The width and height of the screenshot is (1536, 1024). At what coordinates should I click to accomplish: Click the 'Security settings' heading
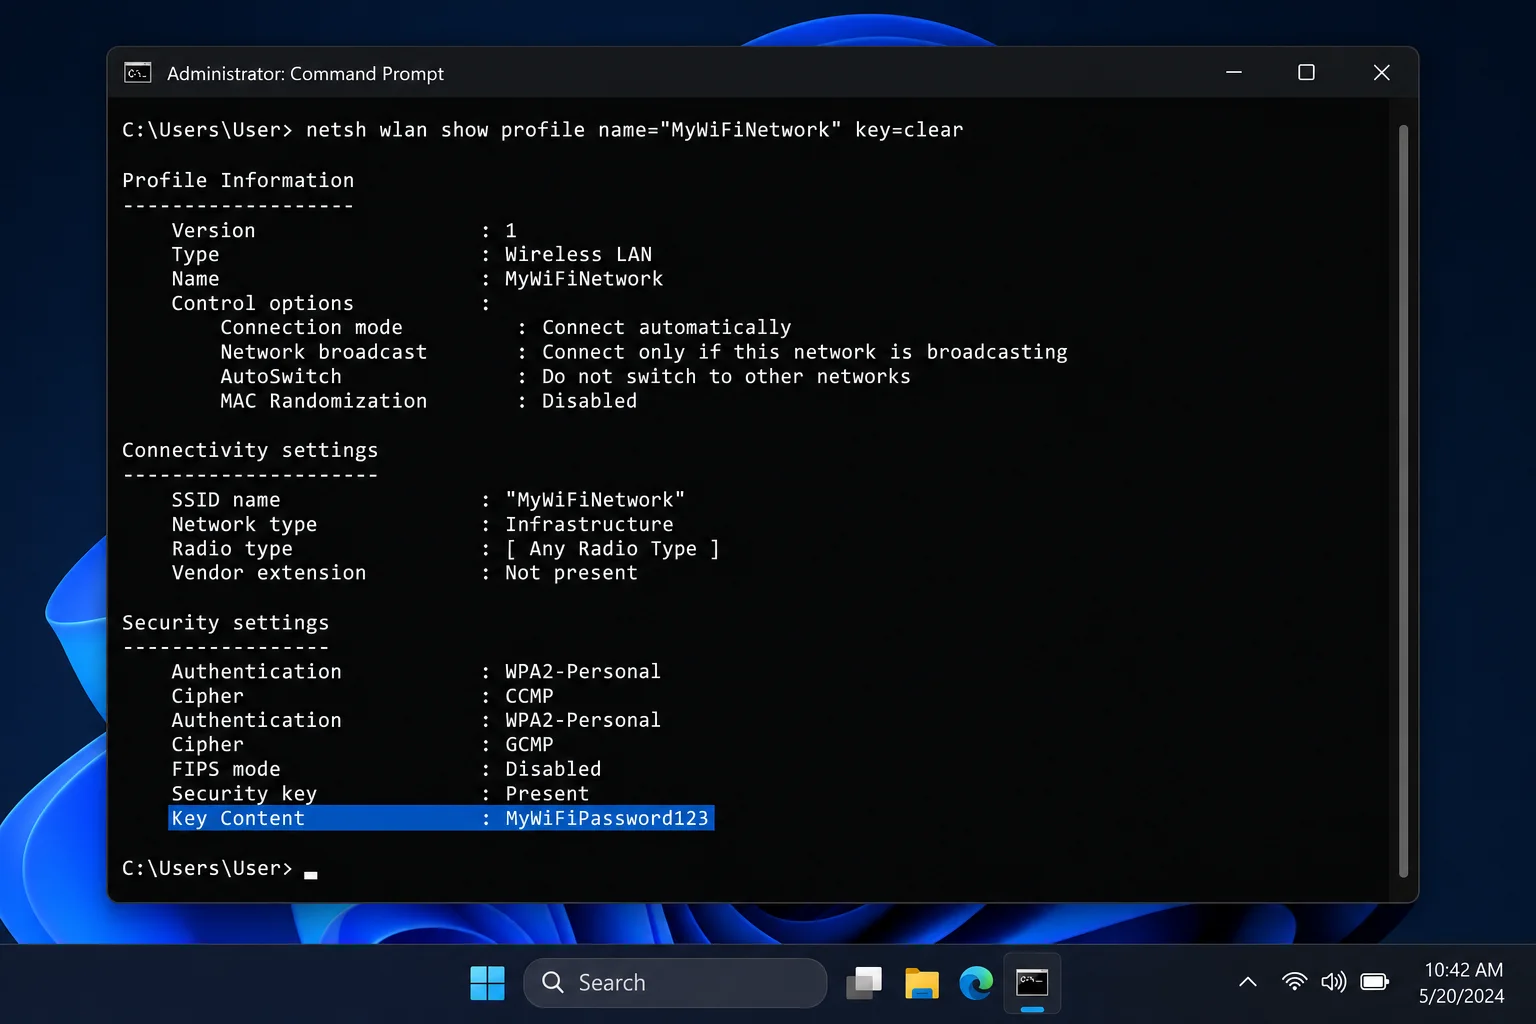pyautogui.click(x=225, y=623)
